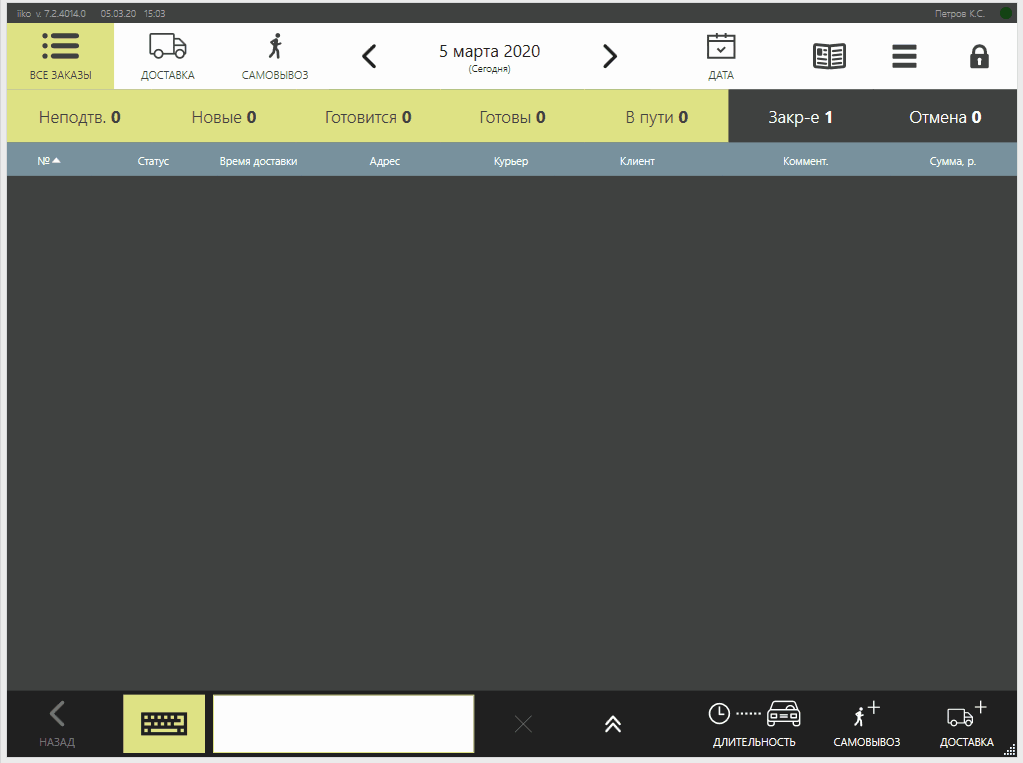The image size is (1023, 763).
Task: Click the 5 марта 2020 date label
Action: click(x=489, y=52)
